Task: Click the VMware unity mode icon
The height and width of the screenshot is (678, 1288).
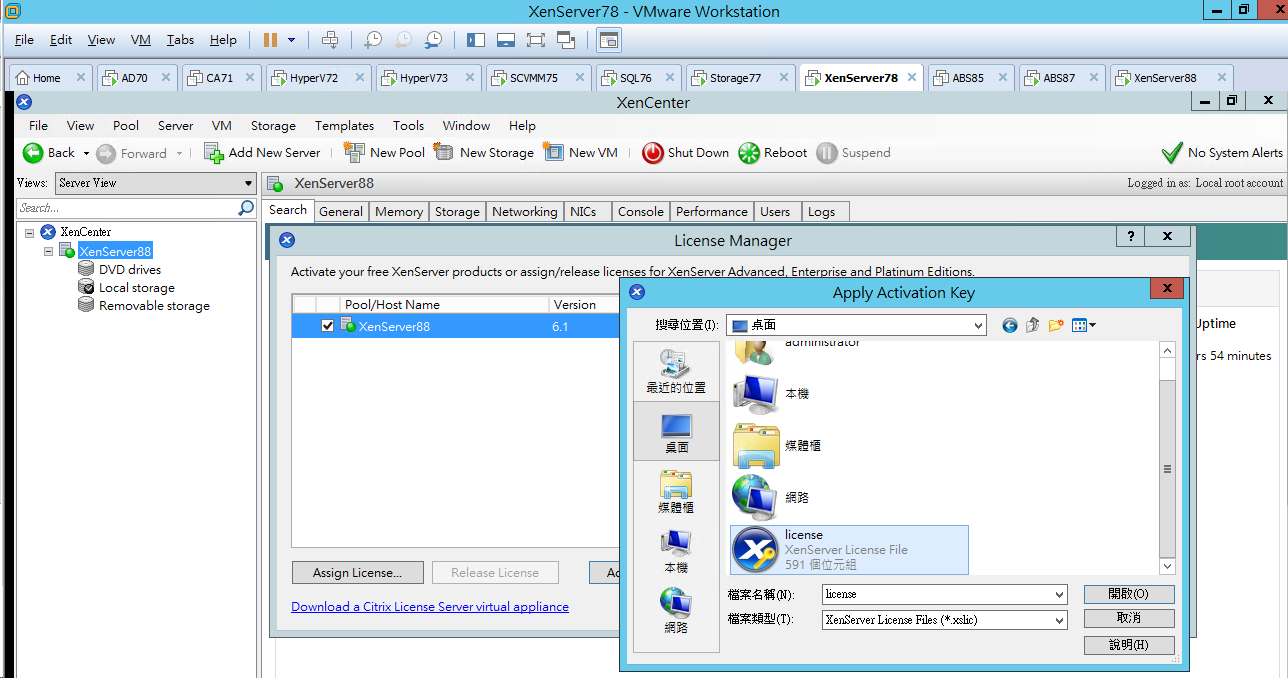Action: click(566, 40)
